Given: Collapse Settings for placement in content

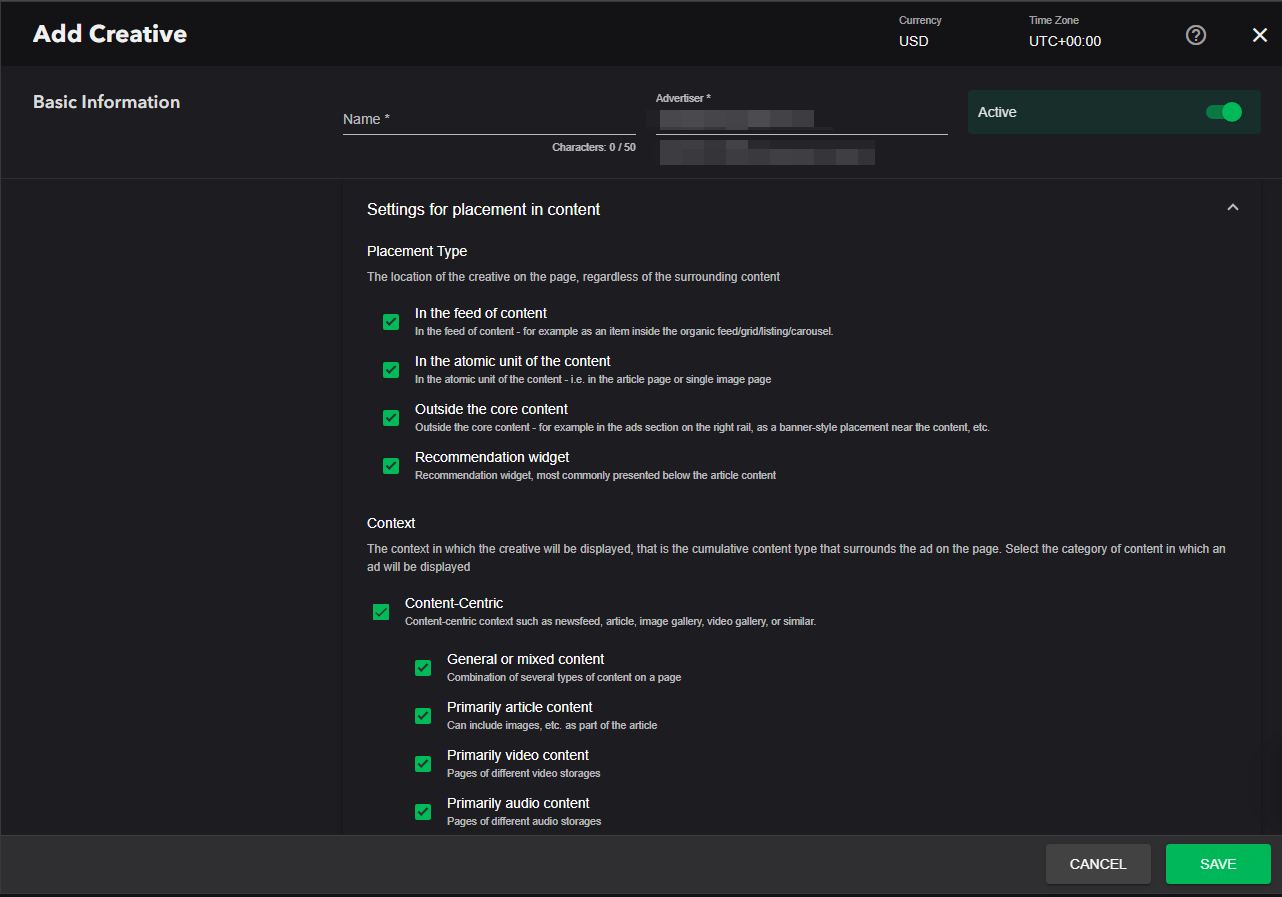Looking at the screenshot, I should [1232, 208].
